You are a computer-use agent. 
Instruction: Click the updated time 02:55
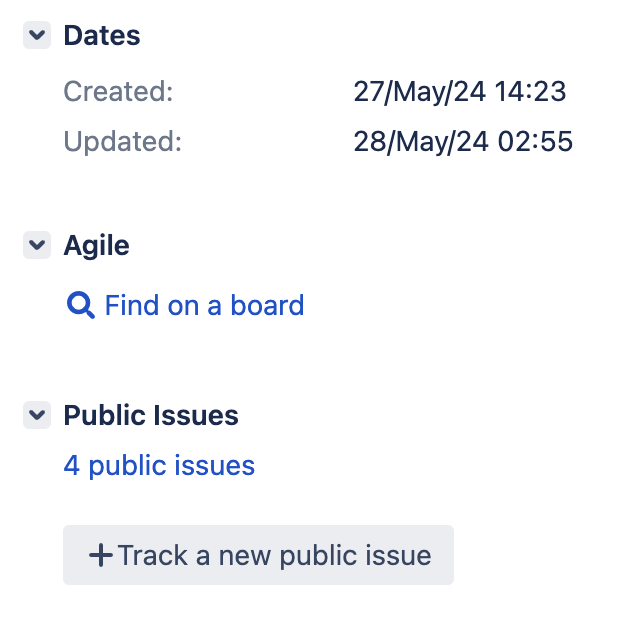tap(534, 142)
